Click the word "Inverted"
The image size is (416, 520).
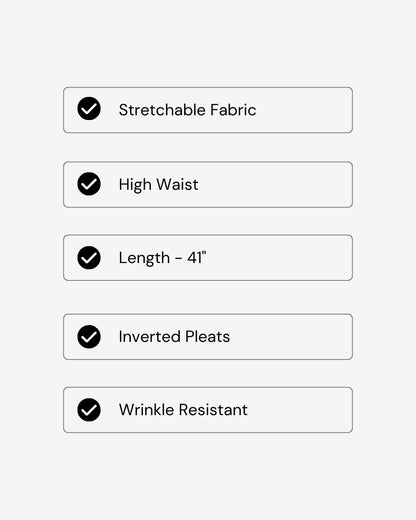(149, 337)
